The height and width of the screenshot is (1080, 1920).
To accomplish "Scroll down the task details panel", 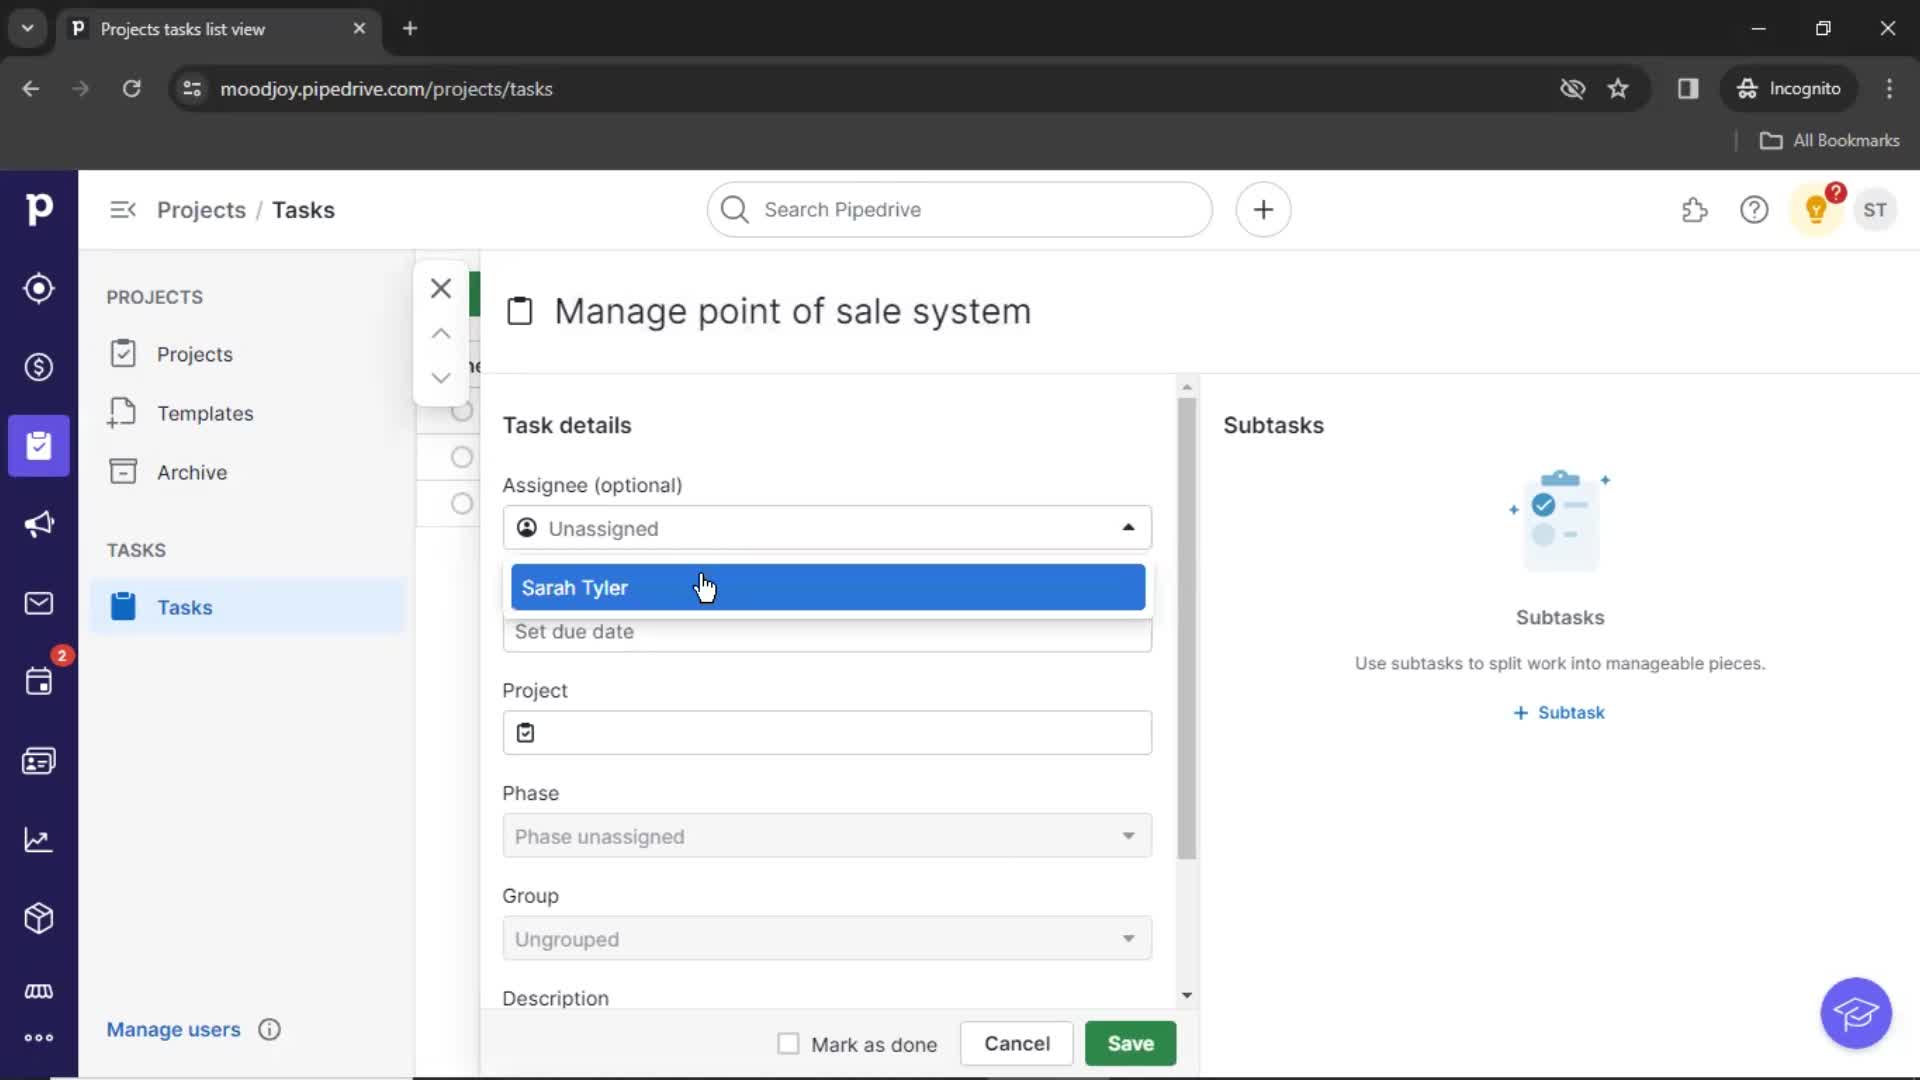I will coord(1185,998).
